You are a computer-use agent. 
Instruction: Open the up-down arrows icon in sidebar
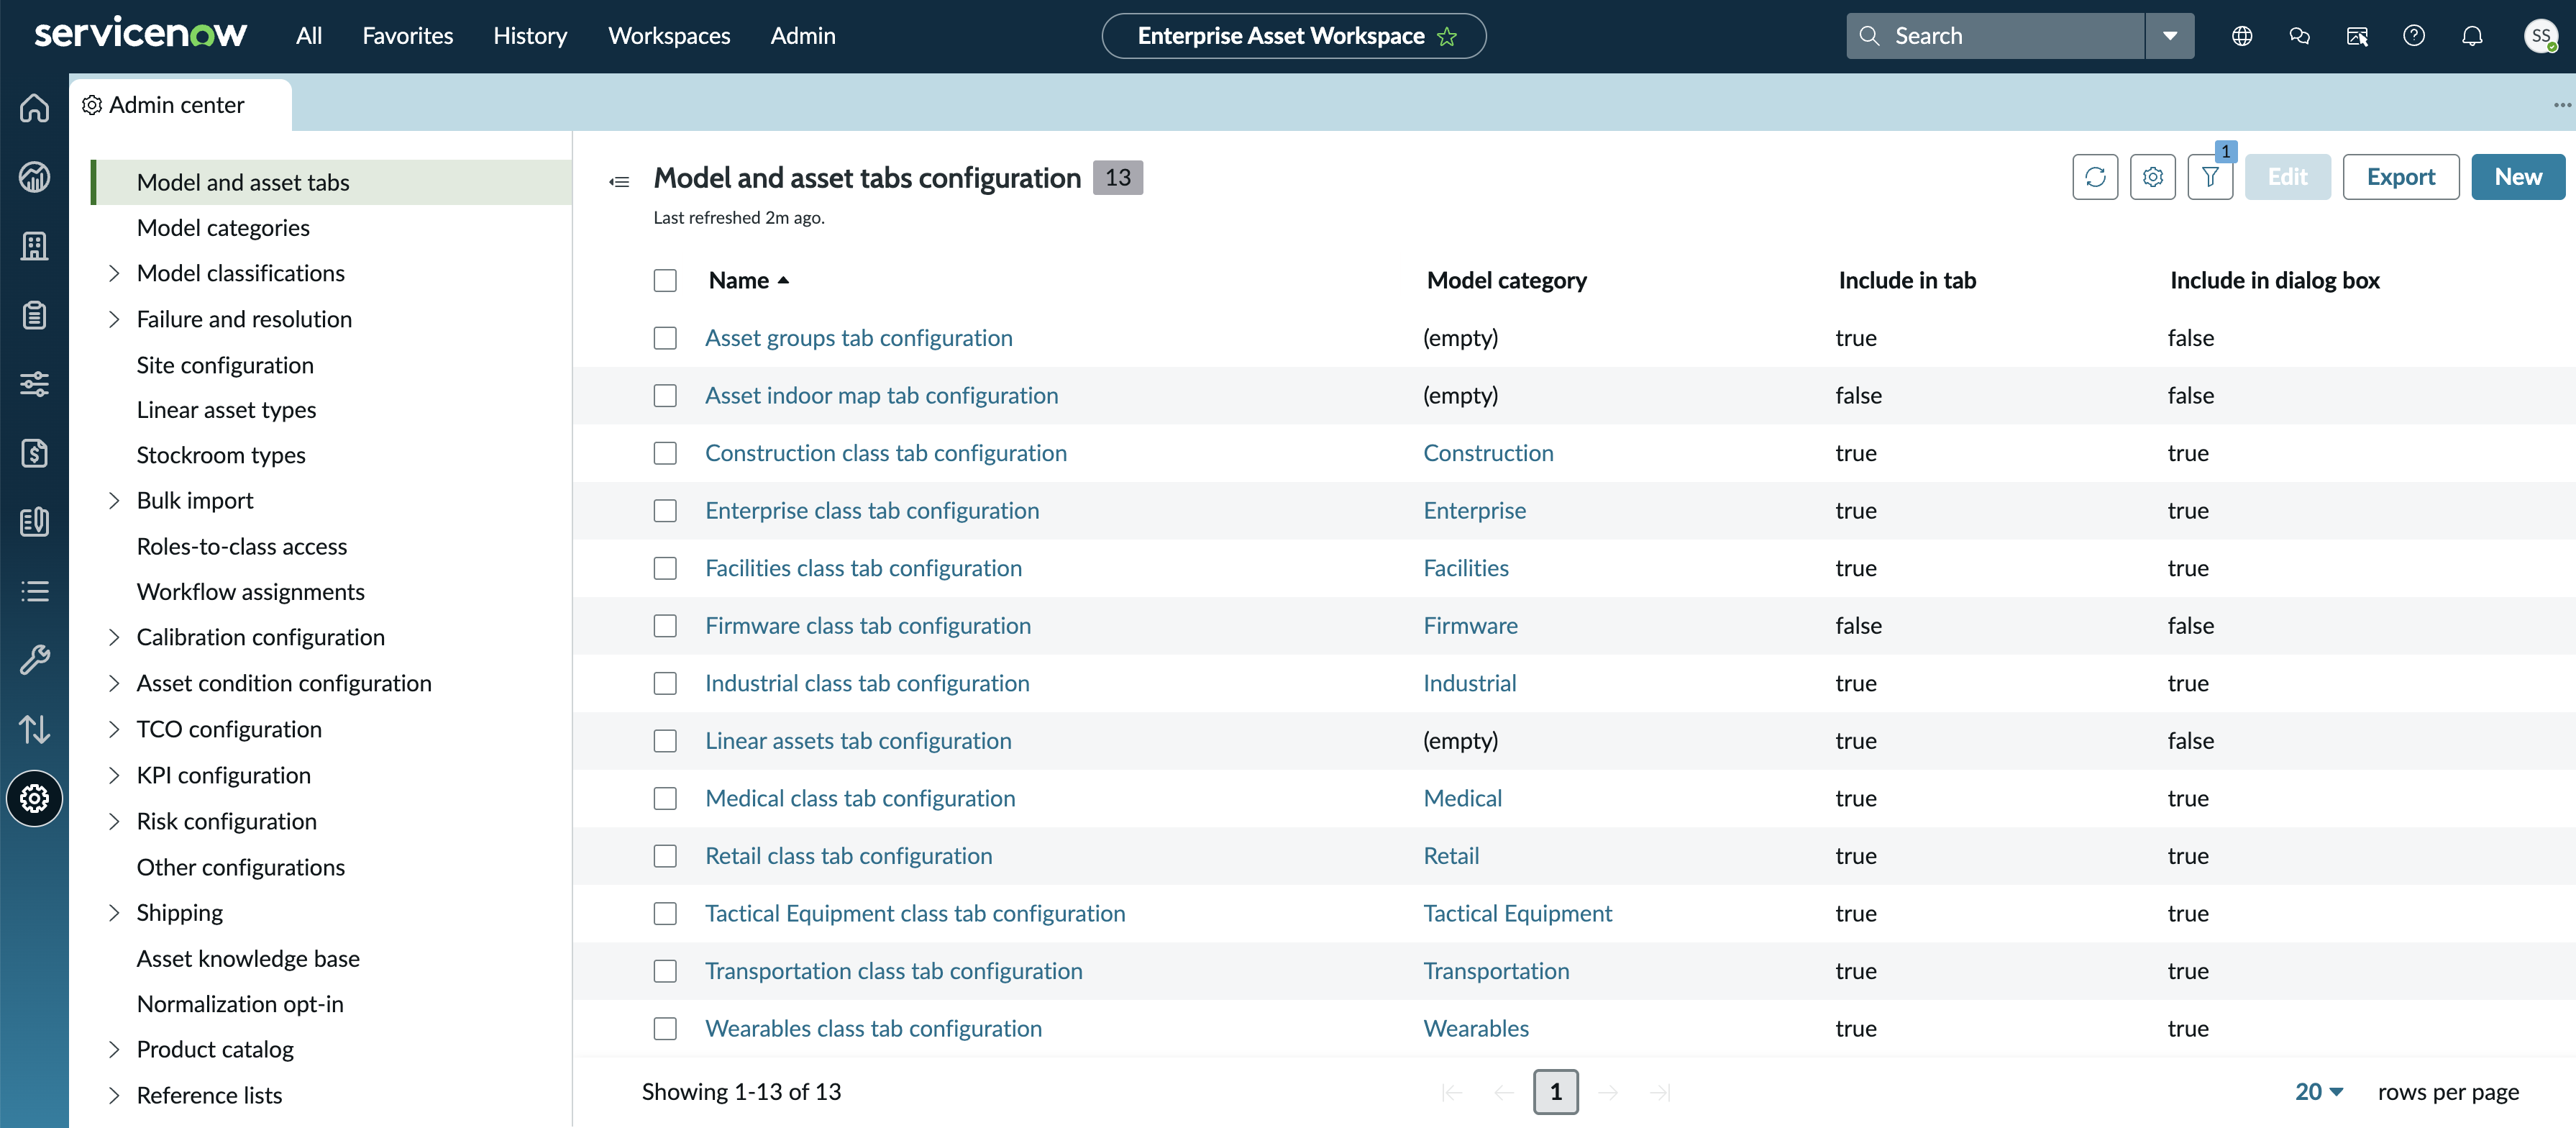[34, 729]
